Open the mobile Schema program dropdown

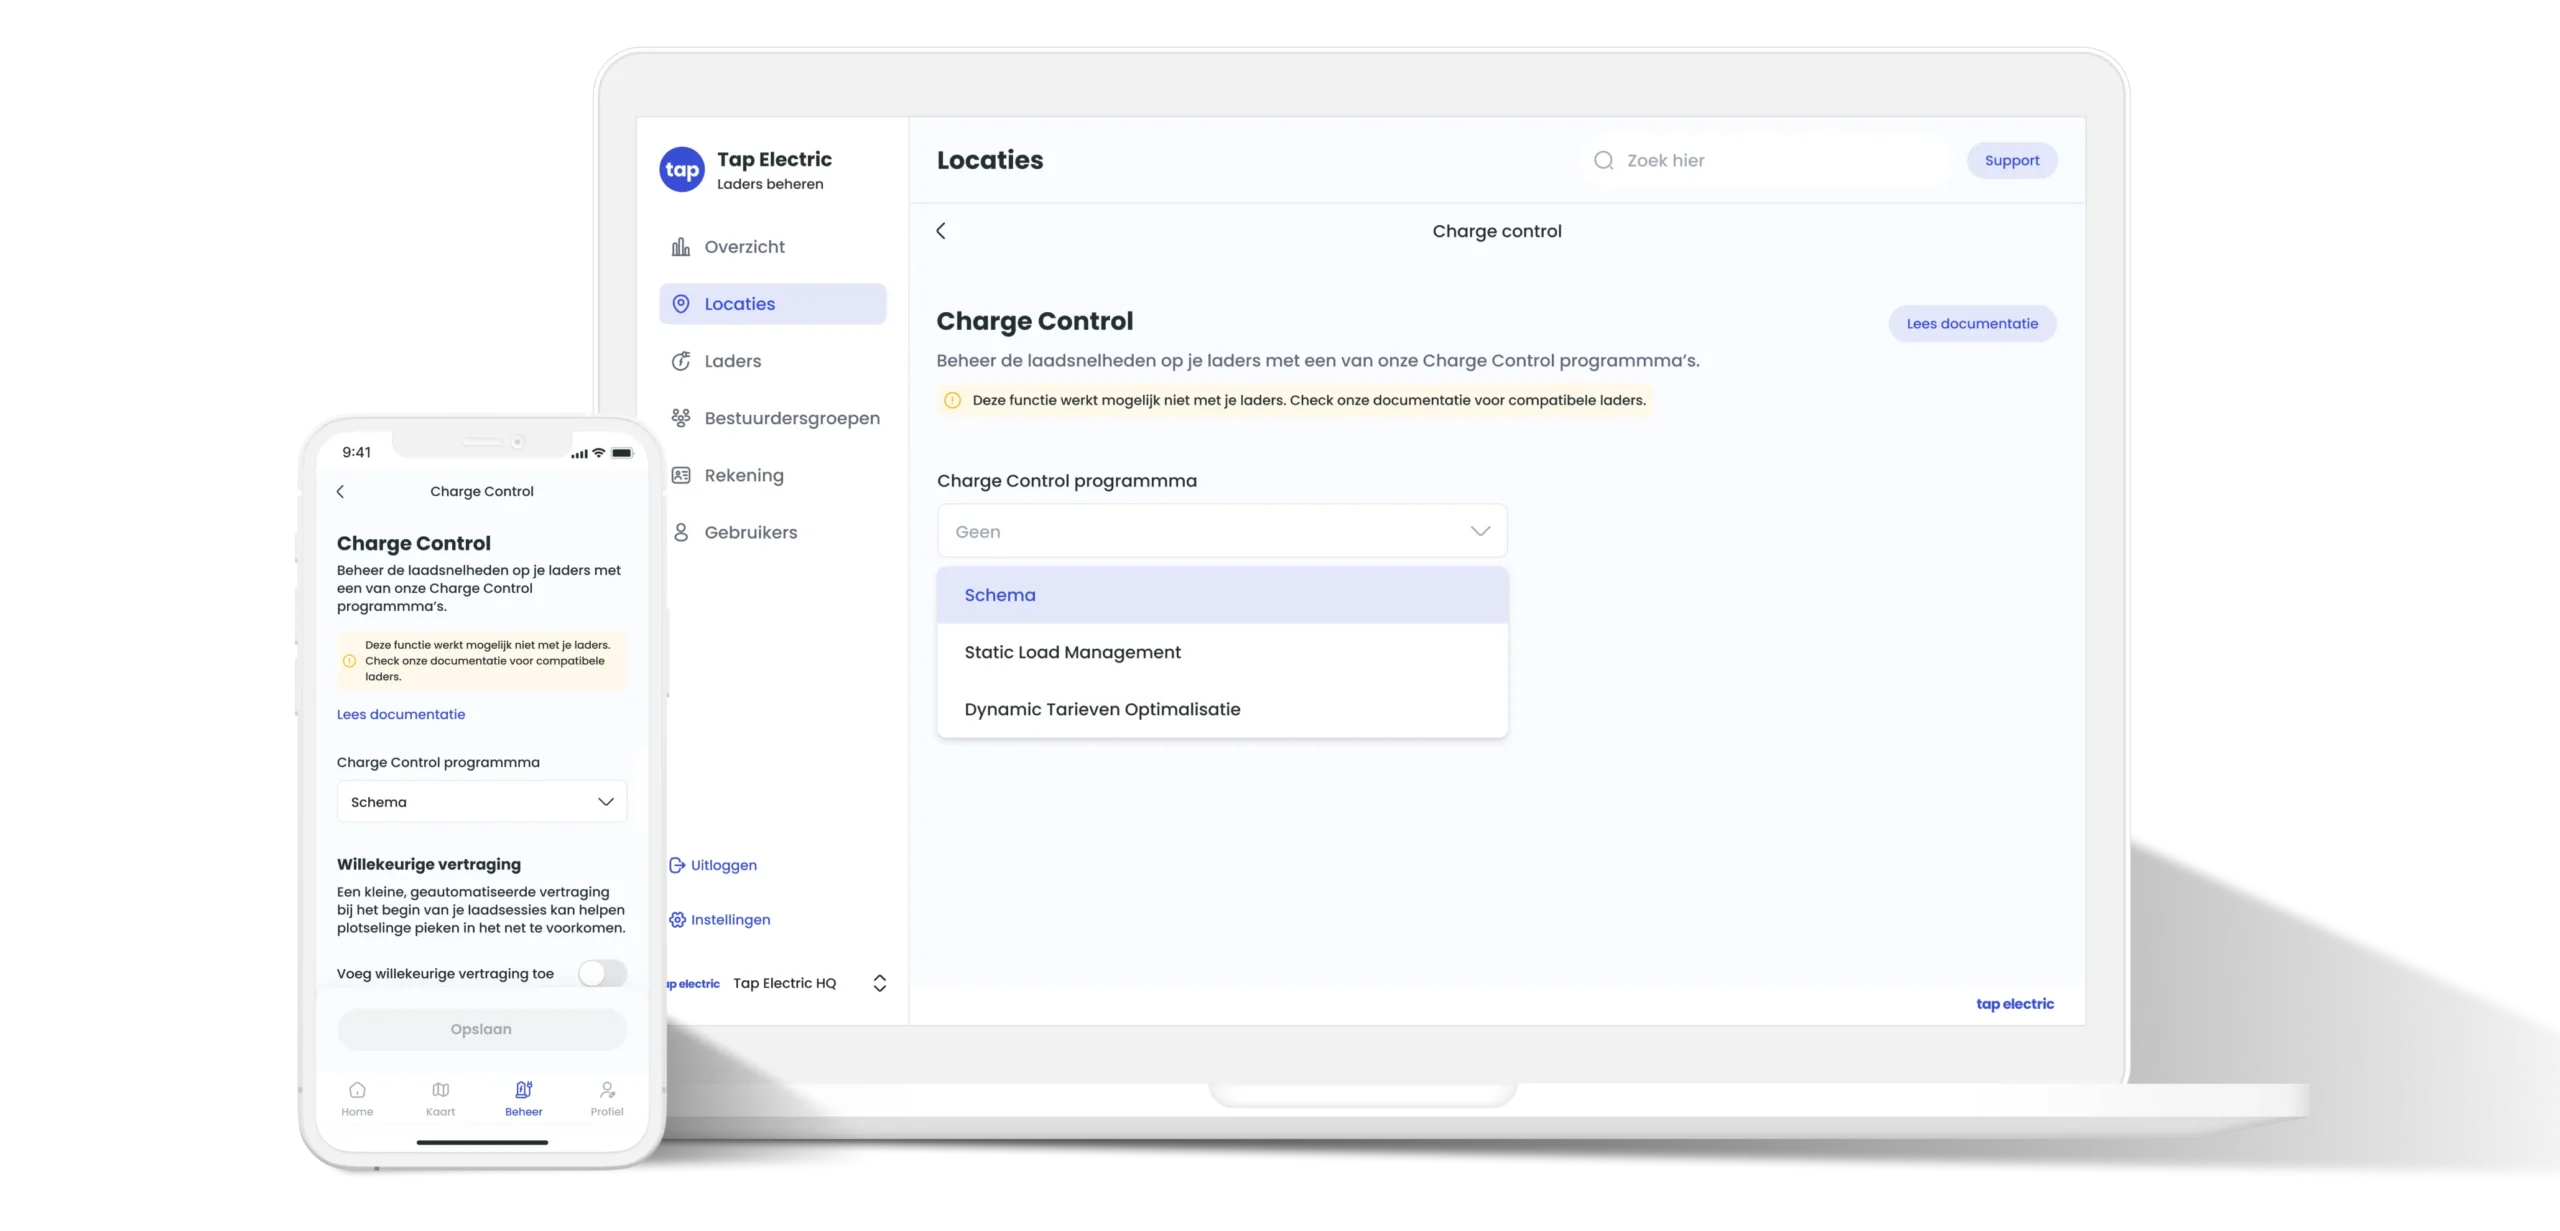pyautogui.click(x=481, y=802)
